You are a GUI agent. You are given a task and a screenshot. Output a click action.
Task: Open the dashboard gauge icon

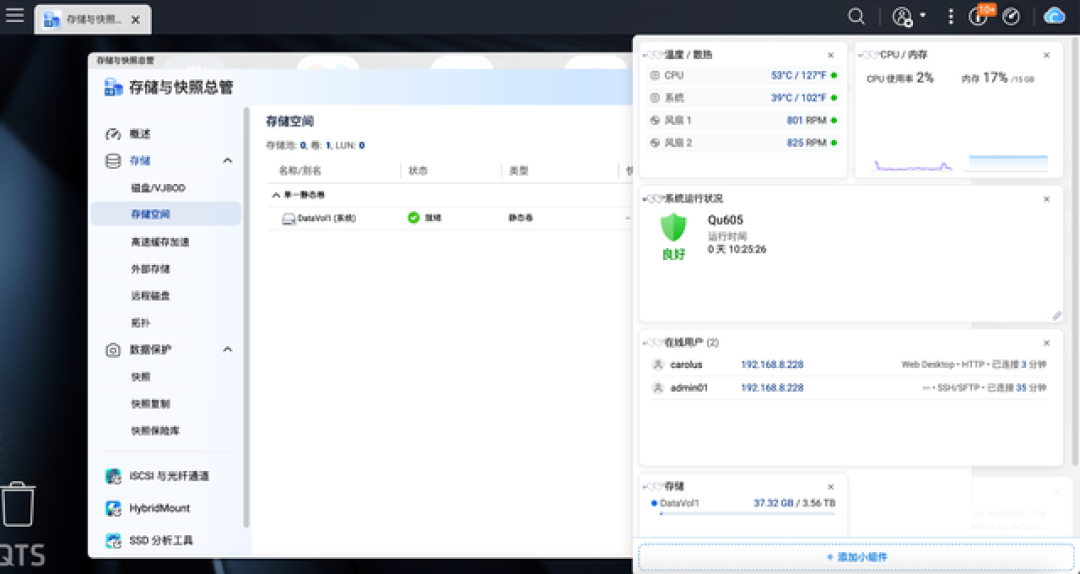point(1010,17)
